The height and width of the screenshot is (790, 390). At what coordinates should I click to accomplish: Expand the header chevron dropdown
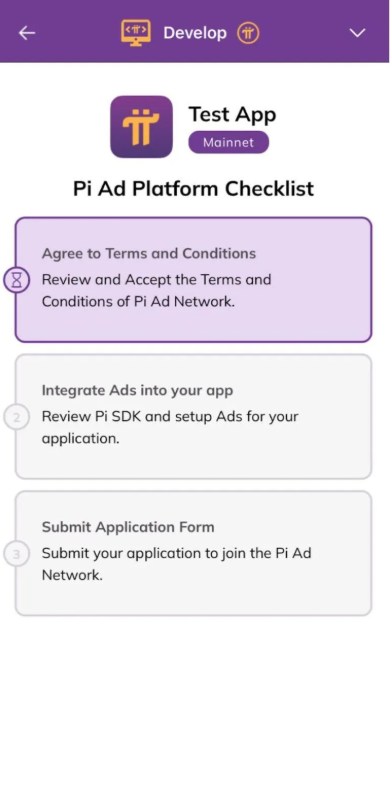(357, 33)
